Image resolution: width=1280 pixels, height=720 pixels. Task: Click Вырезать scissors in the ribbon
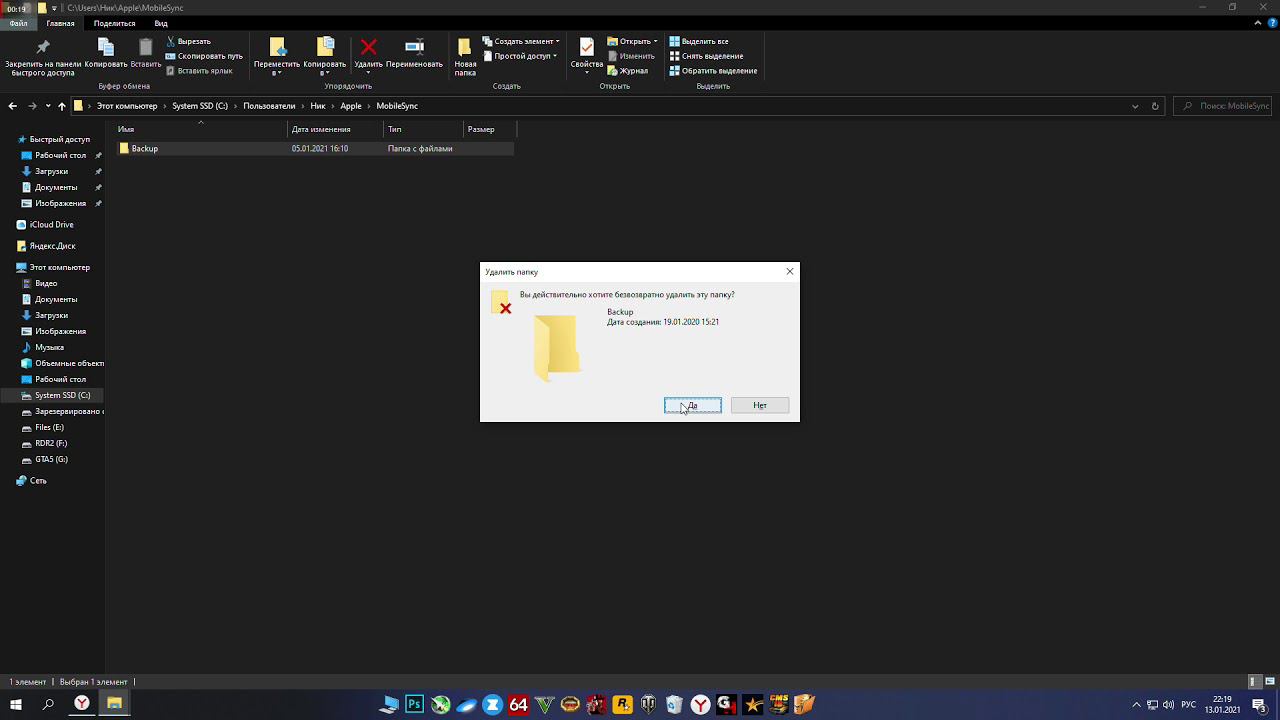188,41
